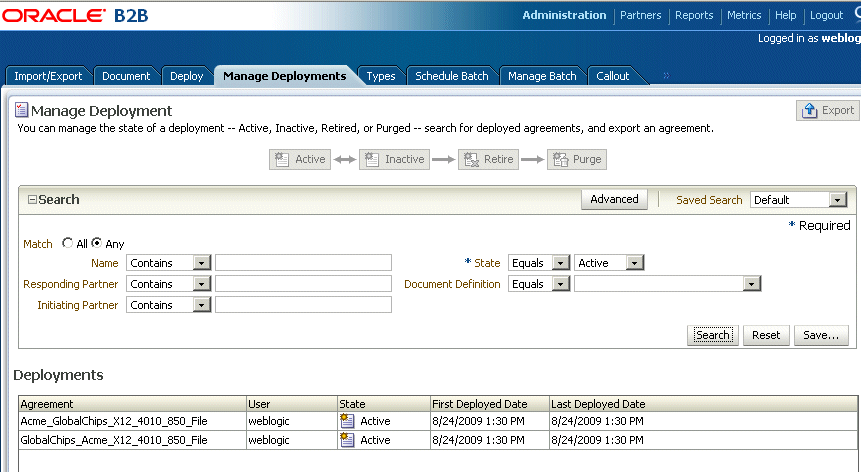Click the Save... button
Image resolution: width=861 pixels, height=472 pixels.
821,335
